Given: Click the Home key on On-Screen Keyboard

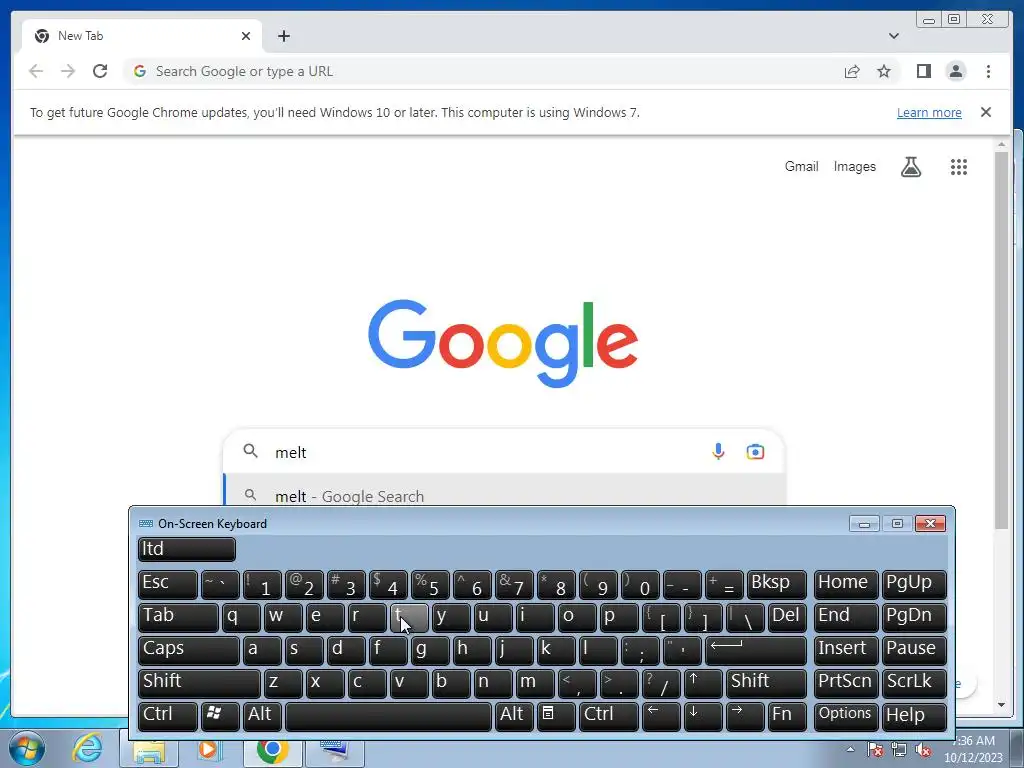Looking at the screenshot, I should 845,584.
